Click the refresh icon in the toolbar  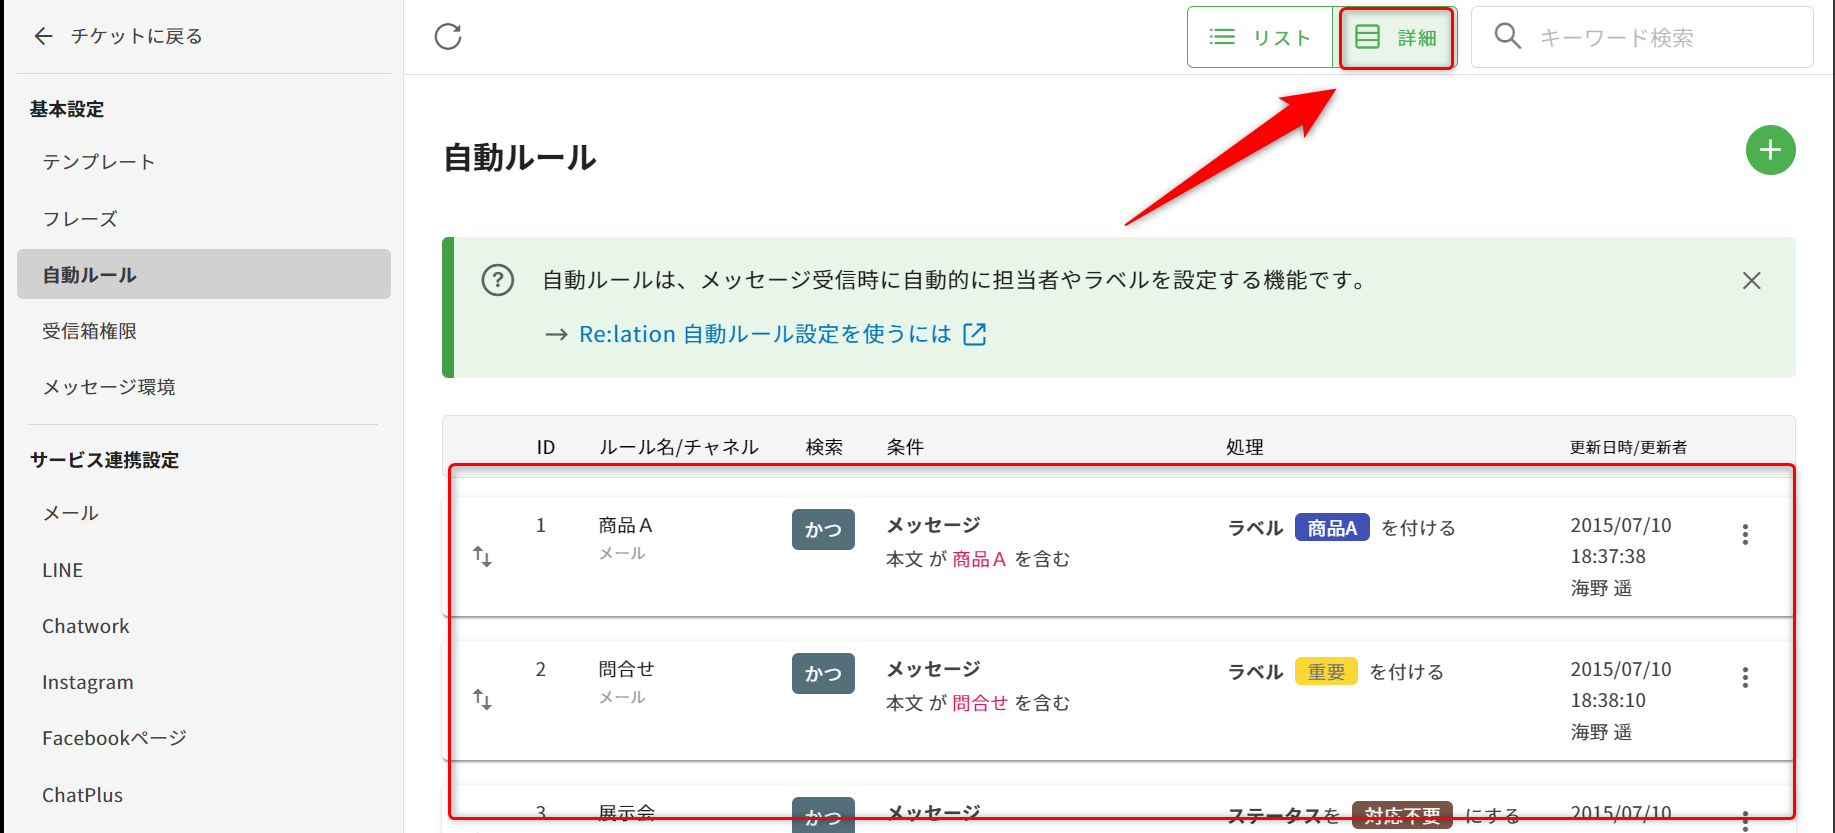(448, 37)
